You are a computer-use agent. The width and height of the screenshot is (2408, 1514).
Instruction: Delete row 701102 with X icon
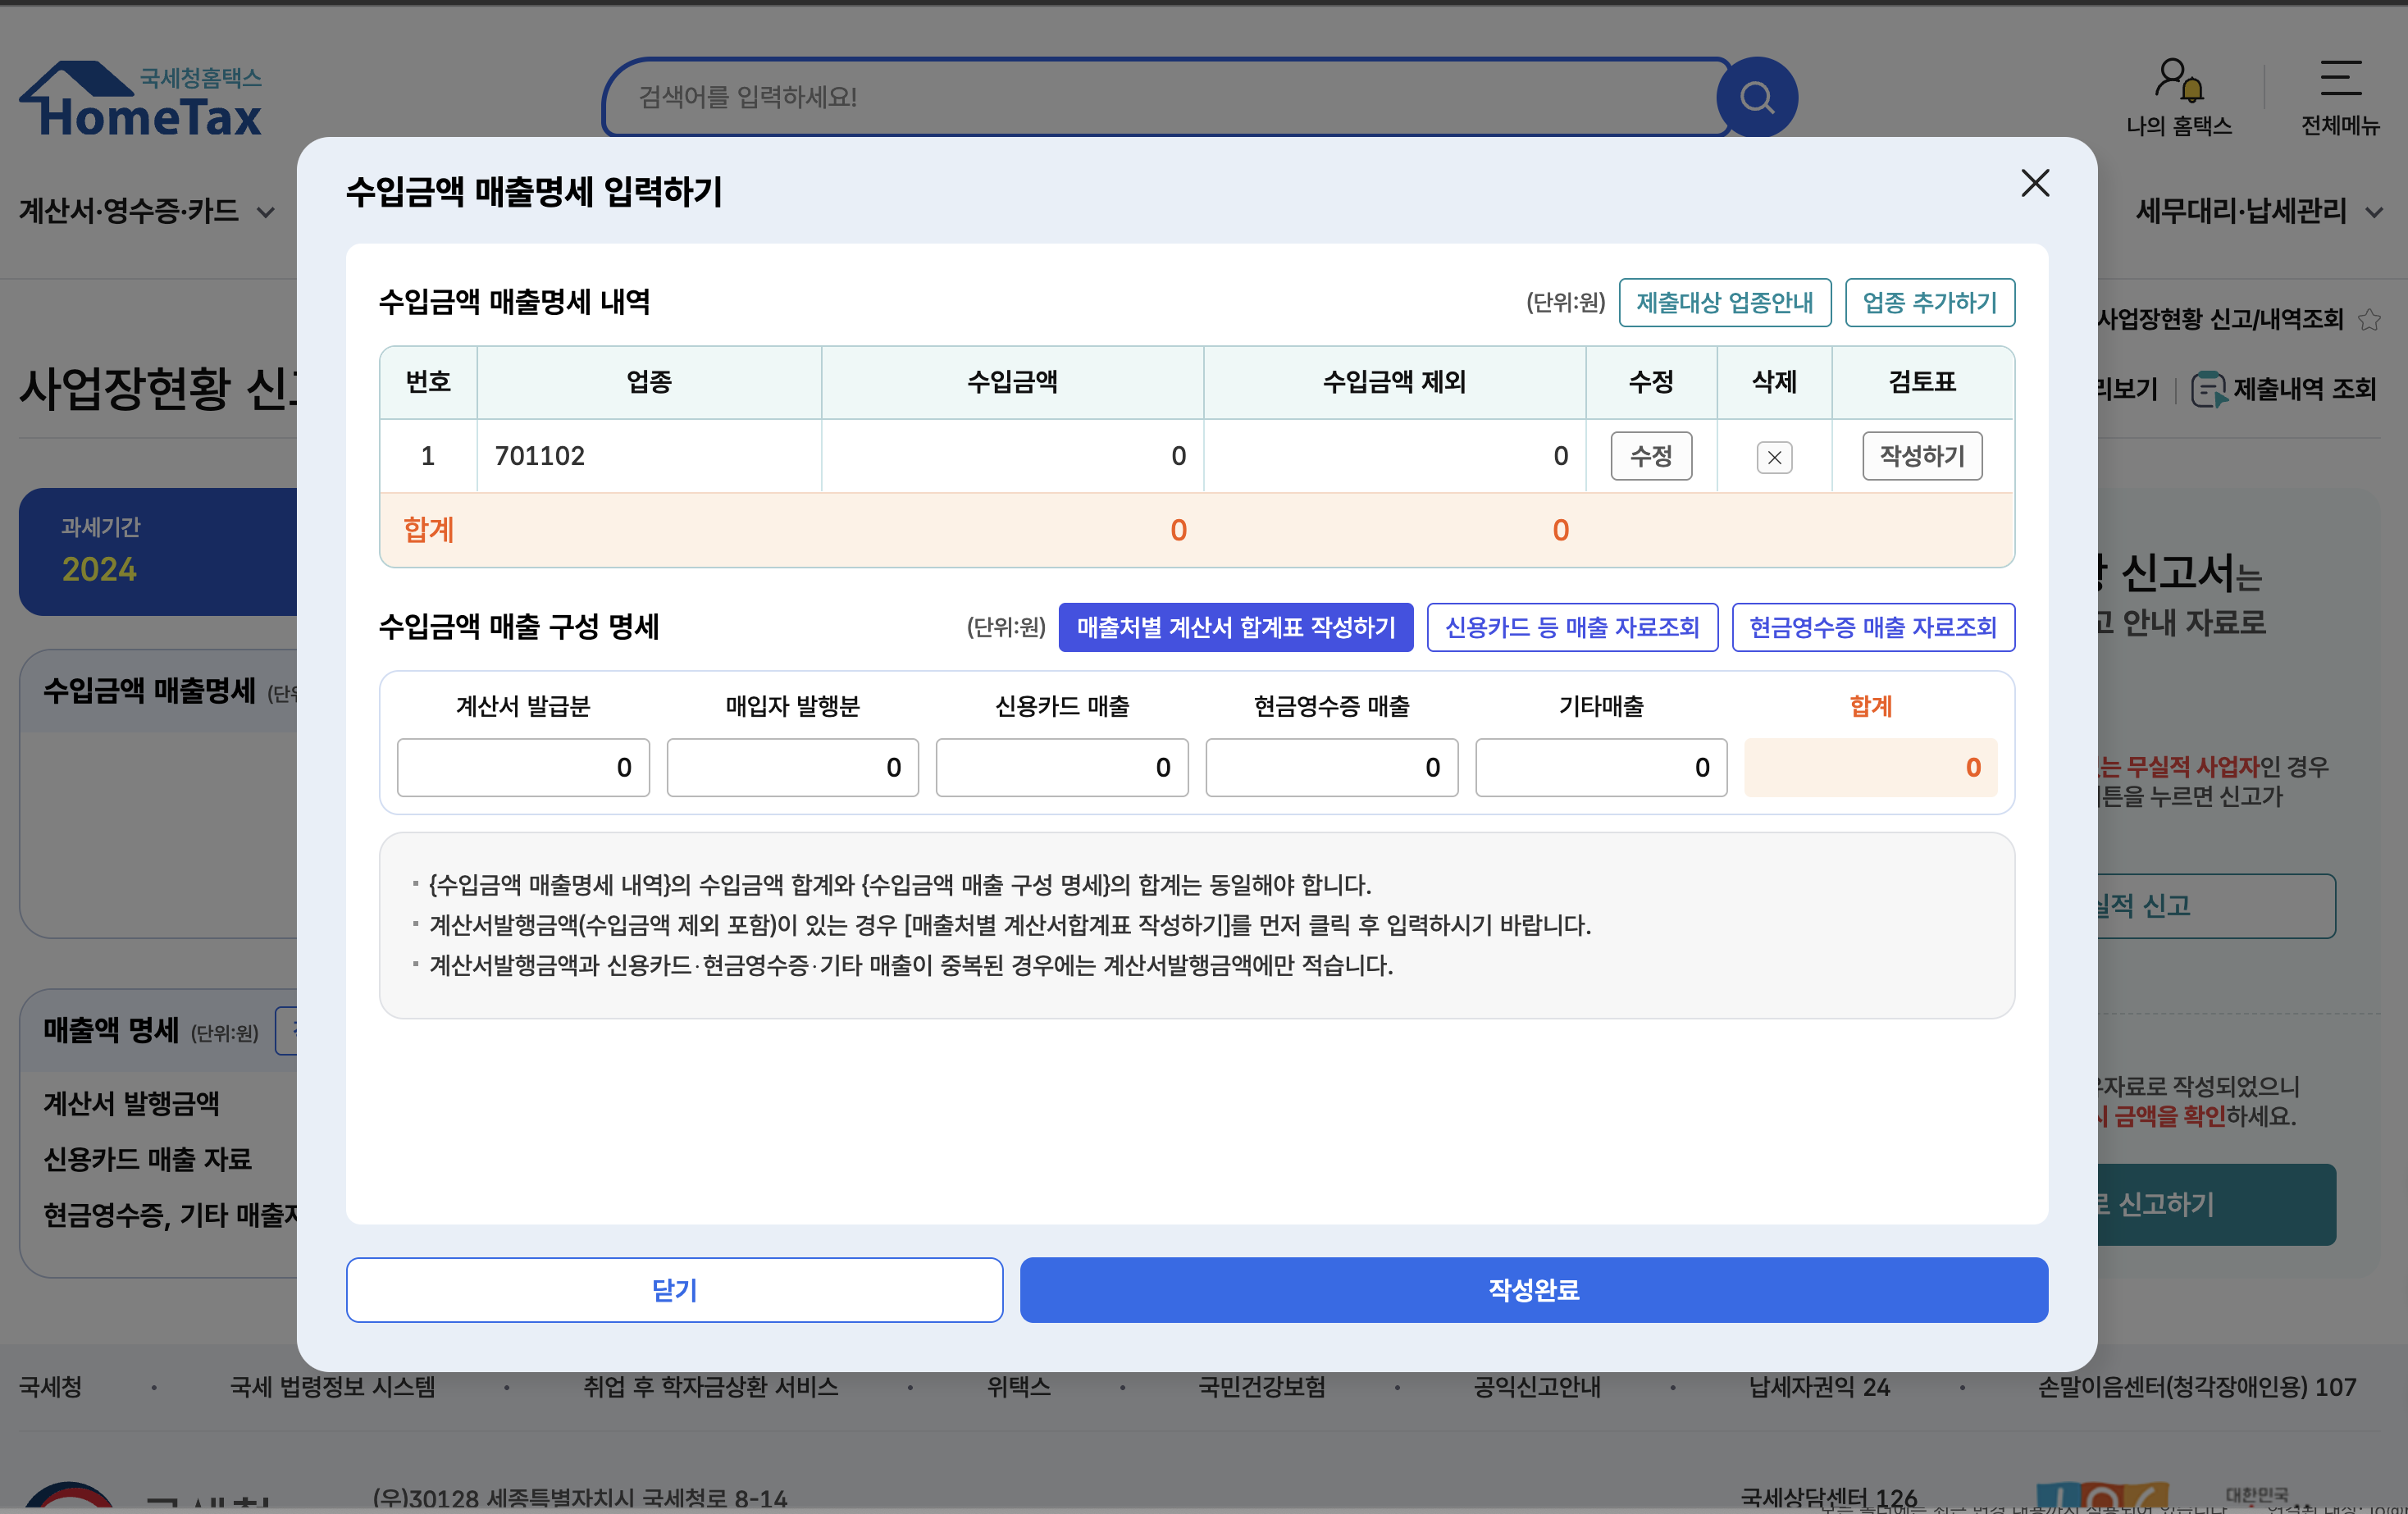[1774, 457]
